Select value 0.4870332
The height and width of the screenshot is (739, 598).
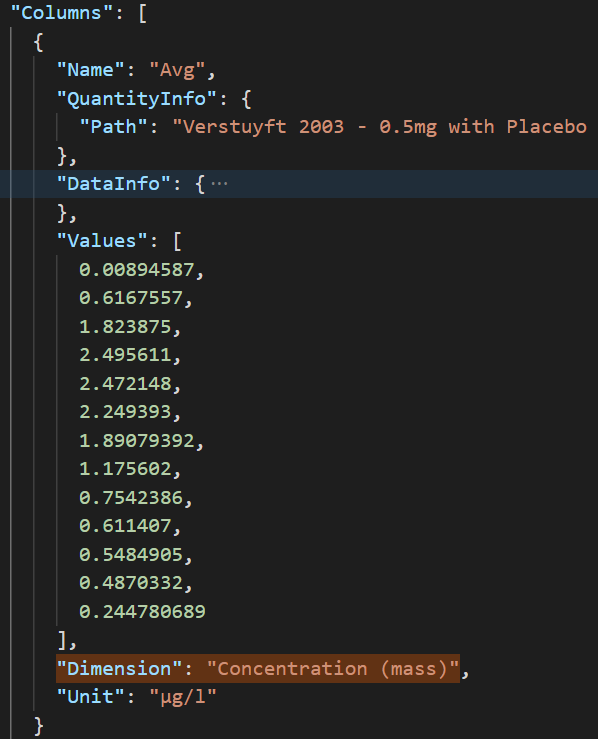point(131,583)
